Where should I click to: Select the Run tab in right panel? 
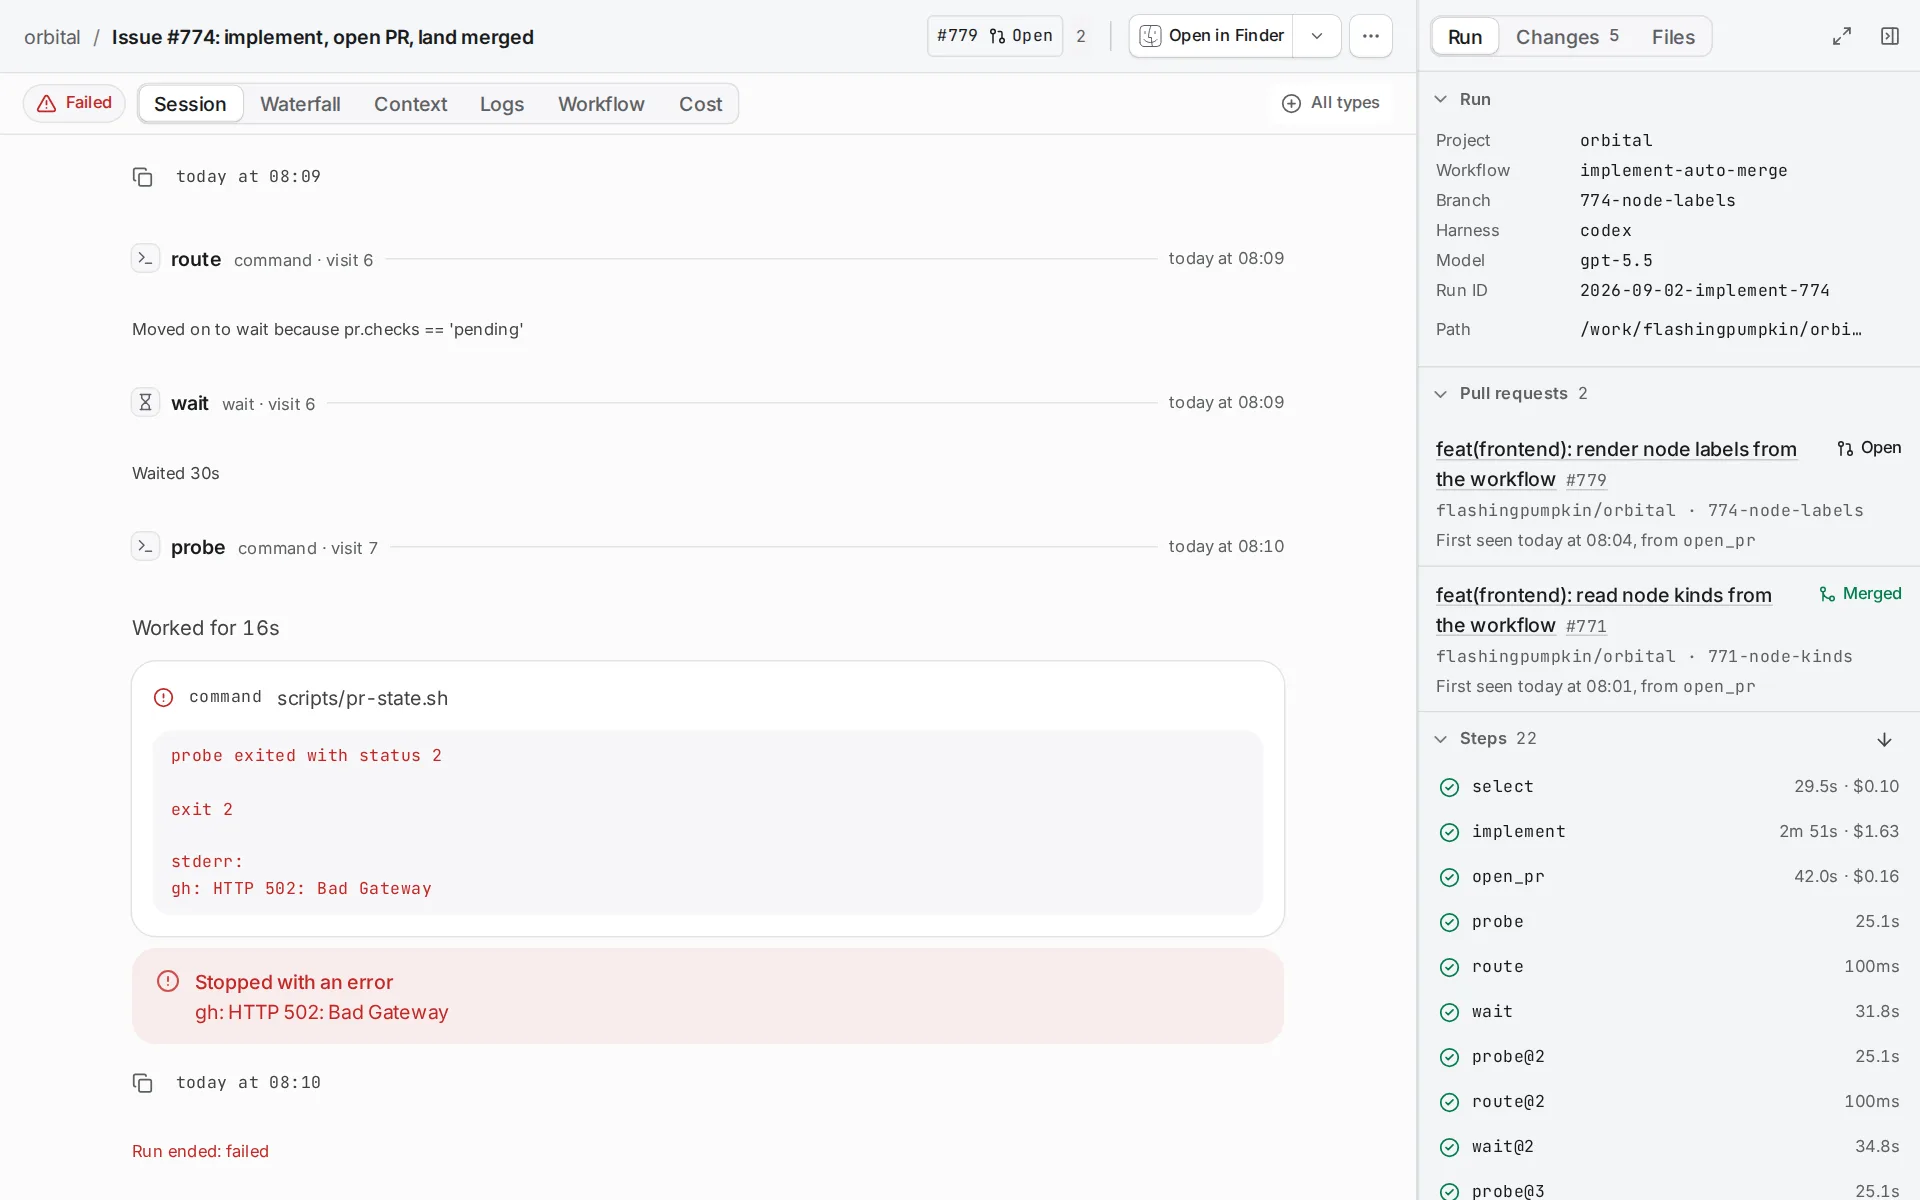(1465, 37)
